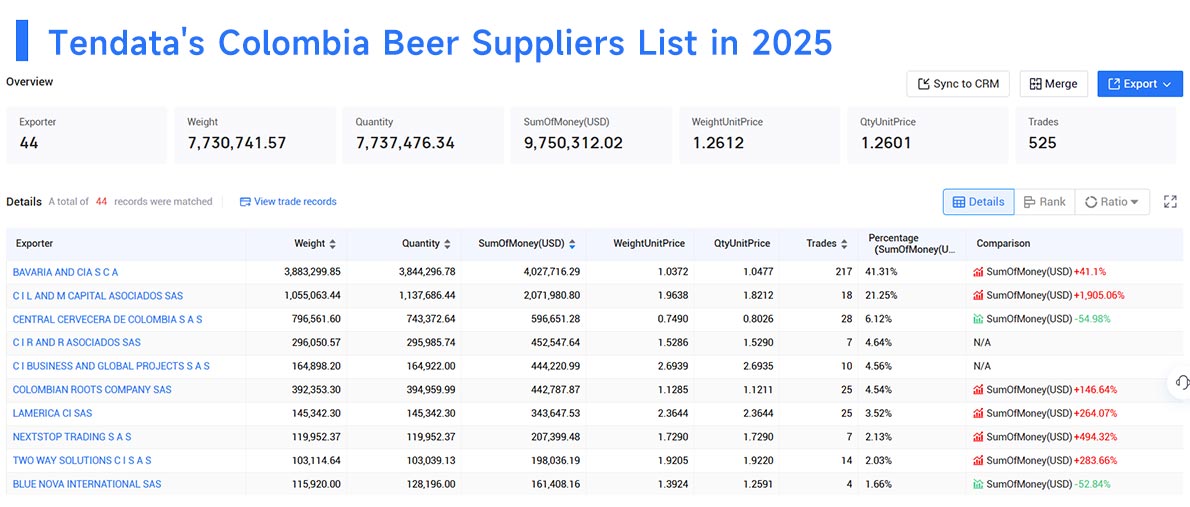Click comparison chart icon for +1,905.06%
1190x507 pixels.
click(978, 295)
